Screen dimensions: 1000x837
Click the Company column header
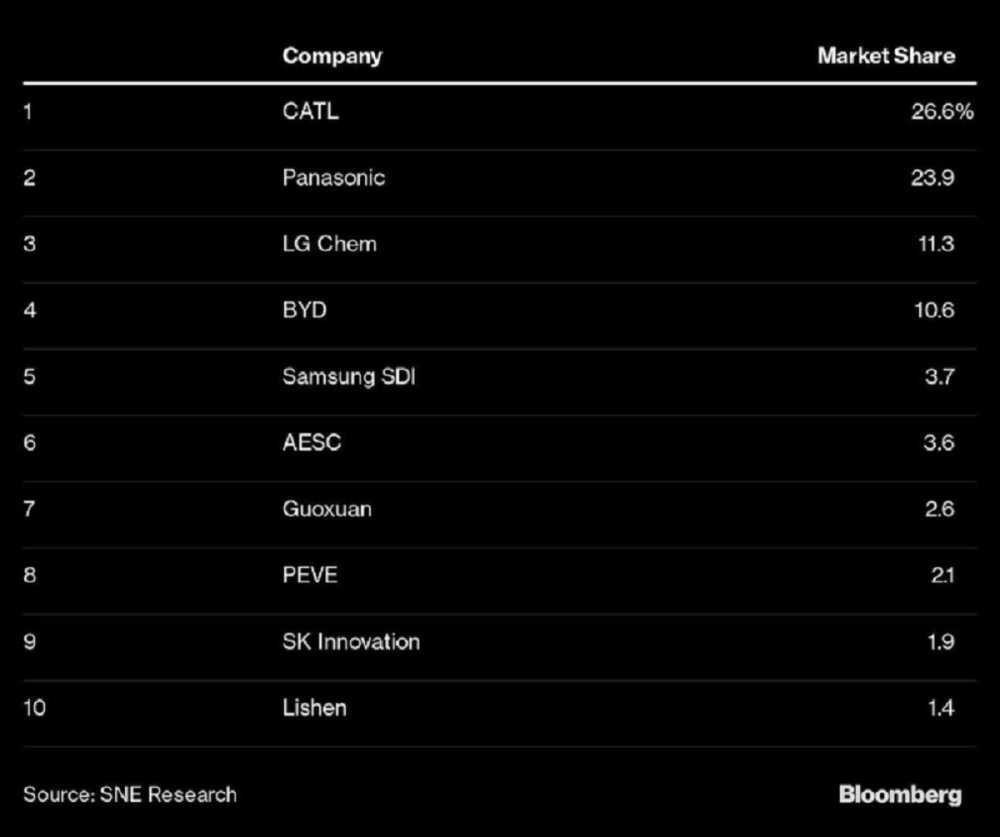tap(332, 55)
